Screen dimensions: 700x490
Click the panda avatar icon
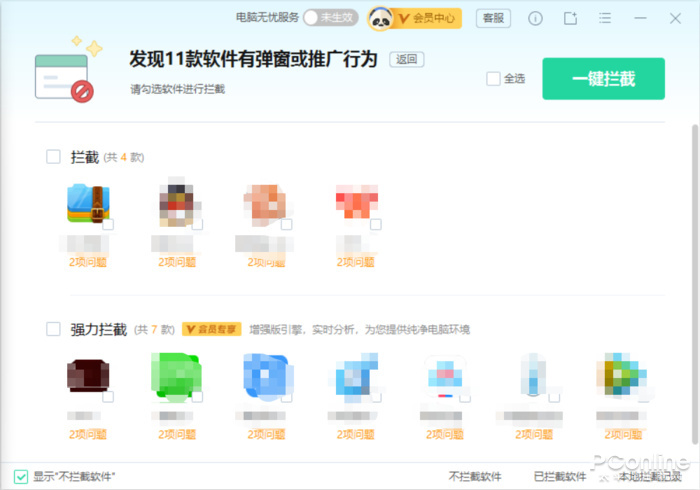[x=380, y=19]
